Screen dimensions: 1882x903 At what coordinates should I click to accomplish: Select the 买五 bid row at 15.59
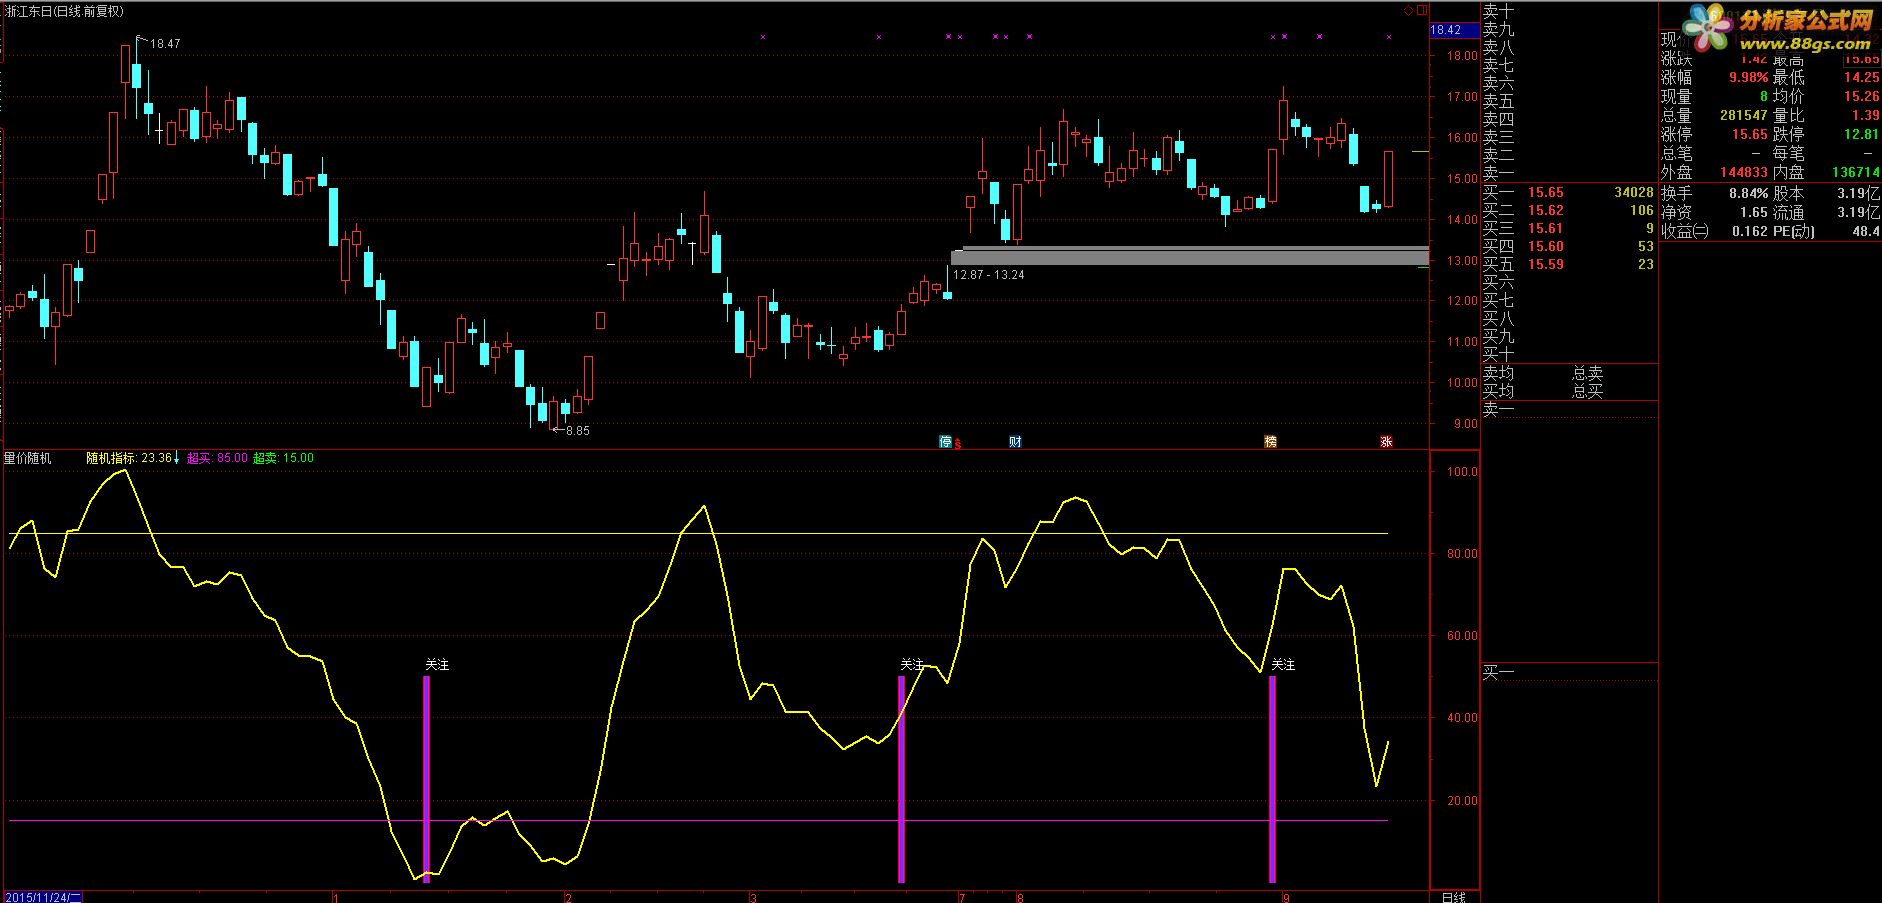click(x=1568, y=264)
